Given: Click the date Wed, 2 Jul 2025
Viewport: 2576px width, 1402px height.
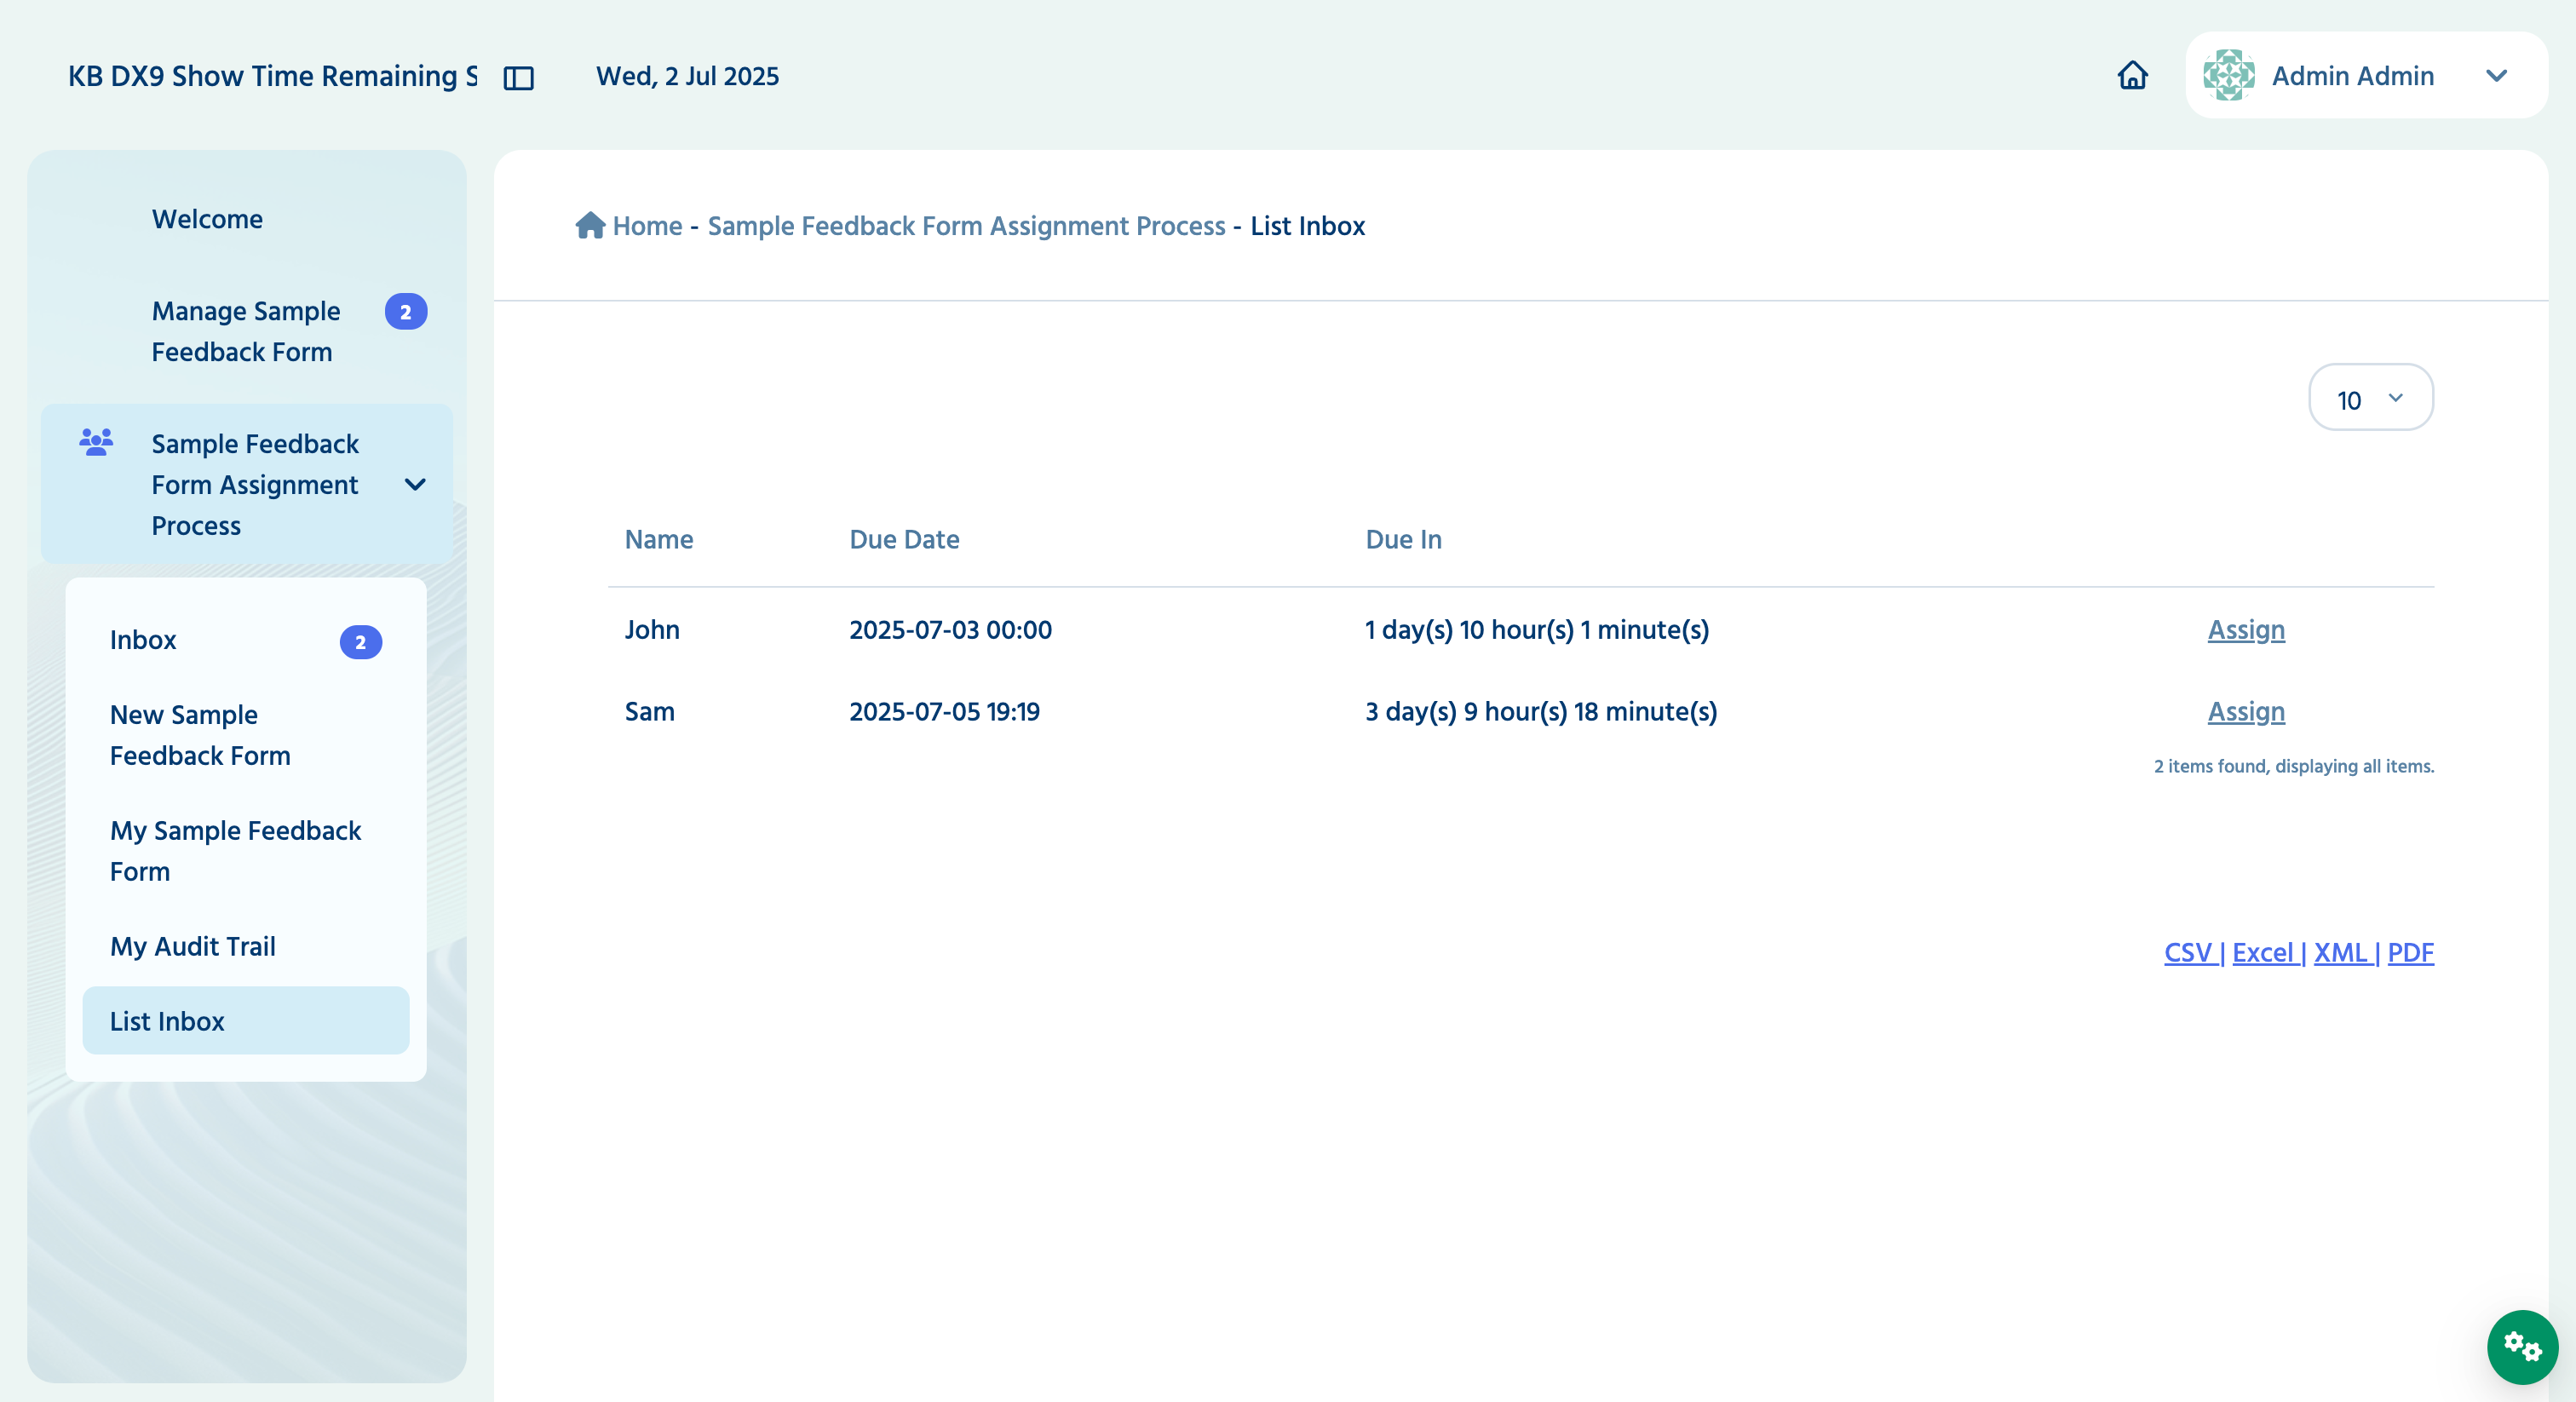Looking at the screenshot, I should [688, 76].
